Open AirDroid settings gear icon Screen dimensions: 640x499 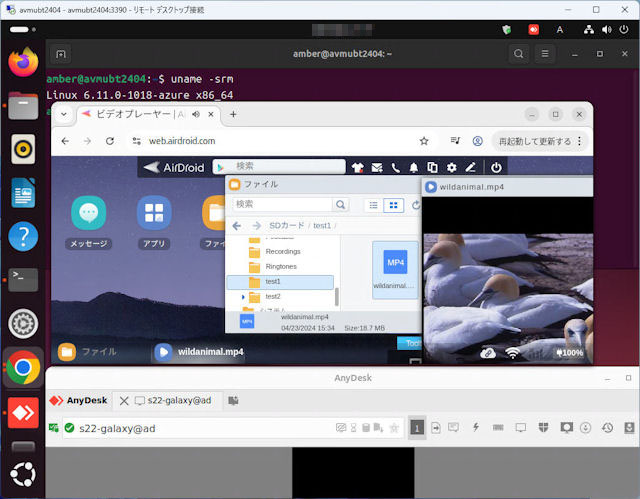tap(451, 167)
